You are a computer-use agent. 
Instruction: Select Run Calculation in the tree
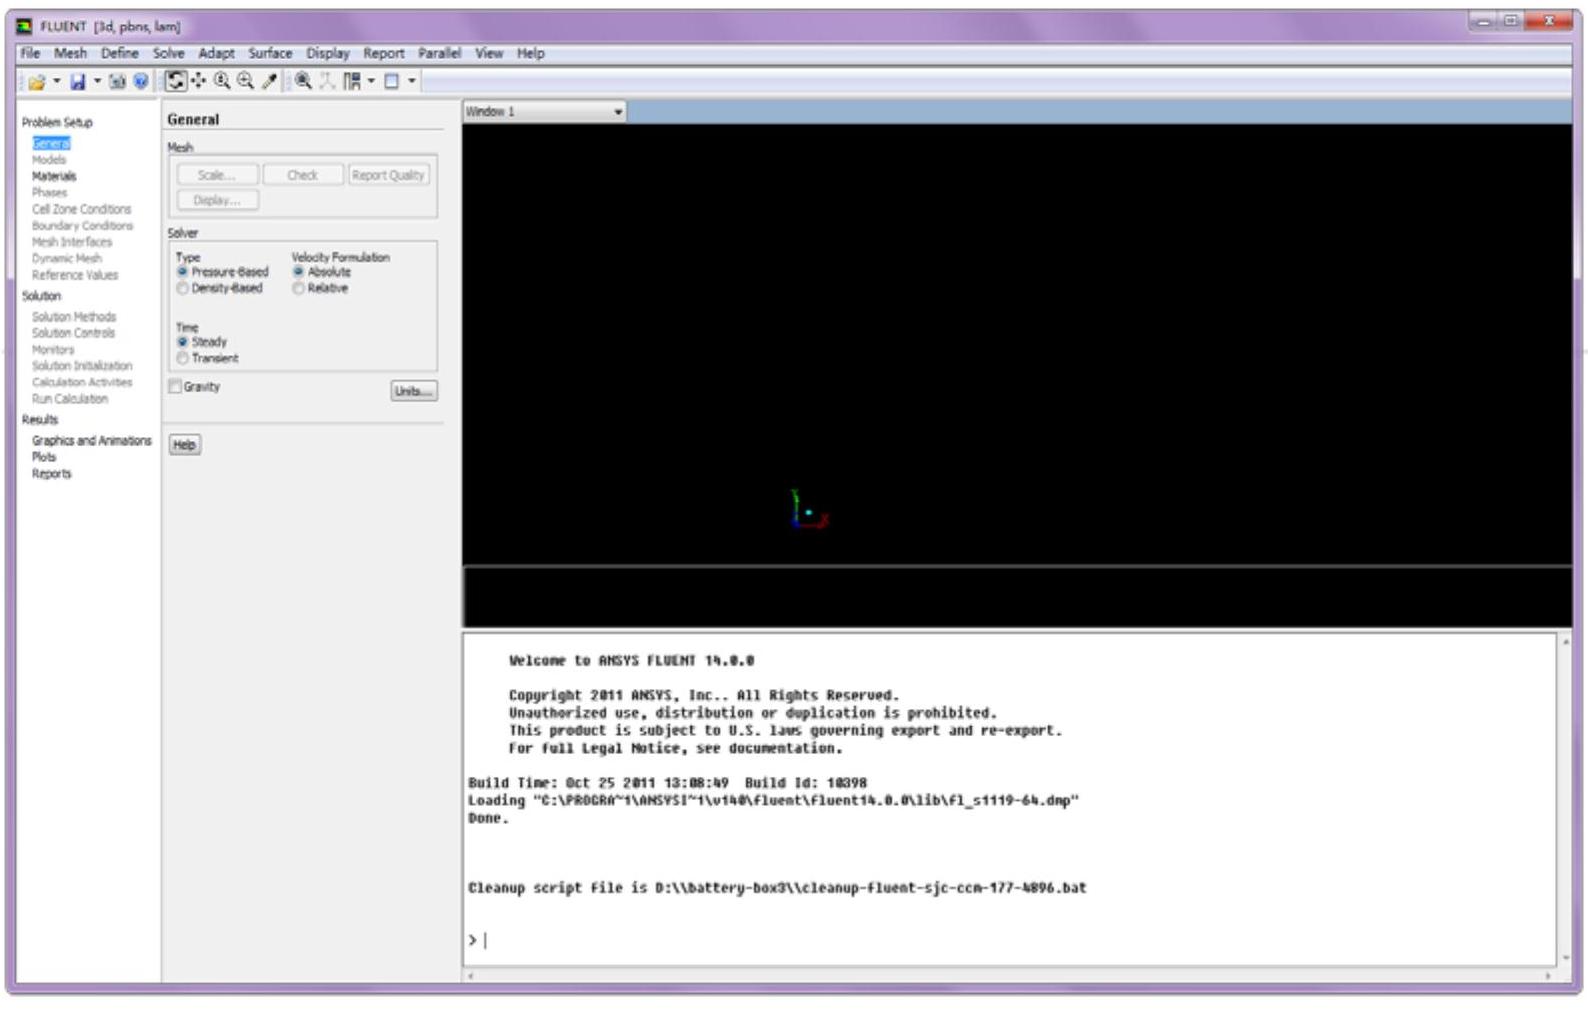pos(70,399)
